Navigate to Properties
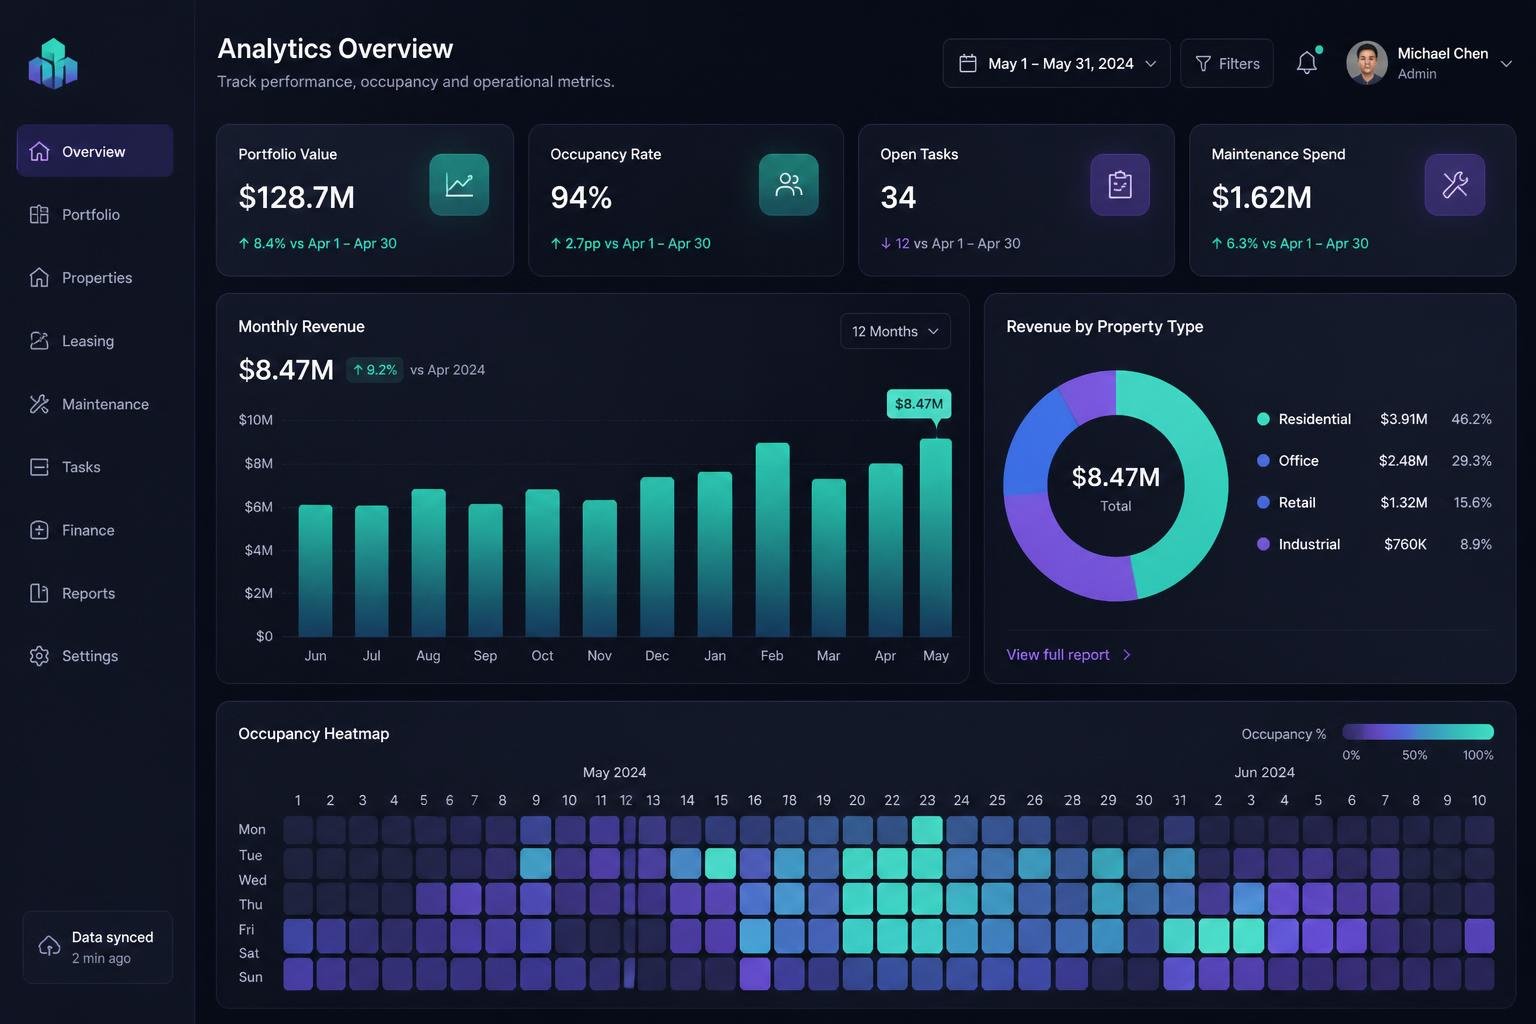The image size is (1536, 1024). pos(95,277)
